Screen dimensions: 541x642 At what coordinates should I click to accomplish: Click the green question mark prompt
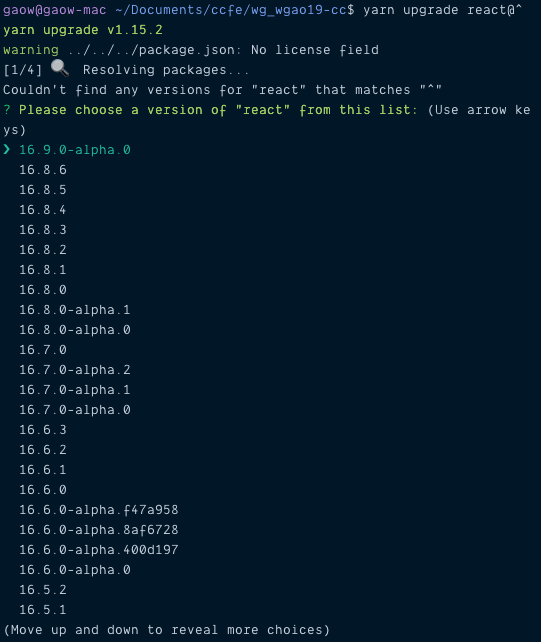pyautogui.click(x=7, y=110)
